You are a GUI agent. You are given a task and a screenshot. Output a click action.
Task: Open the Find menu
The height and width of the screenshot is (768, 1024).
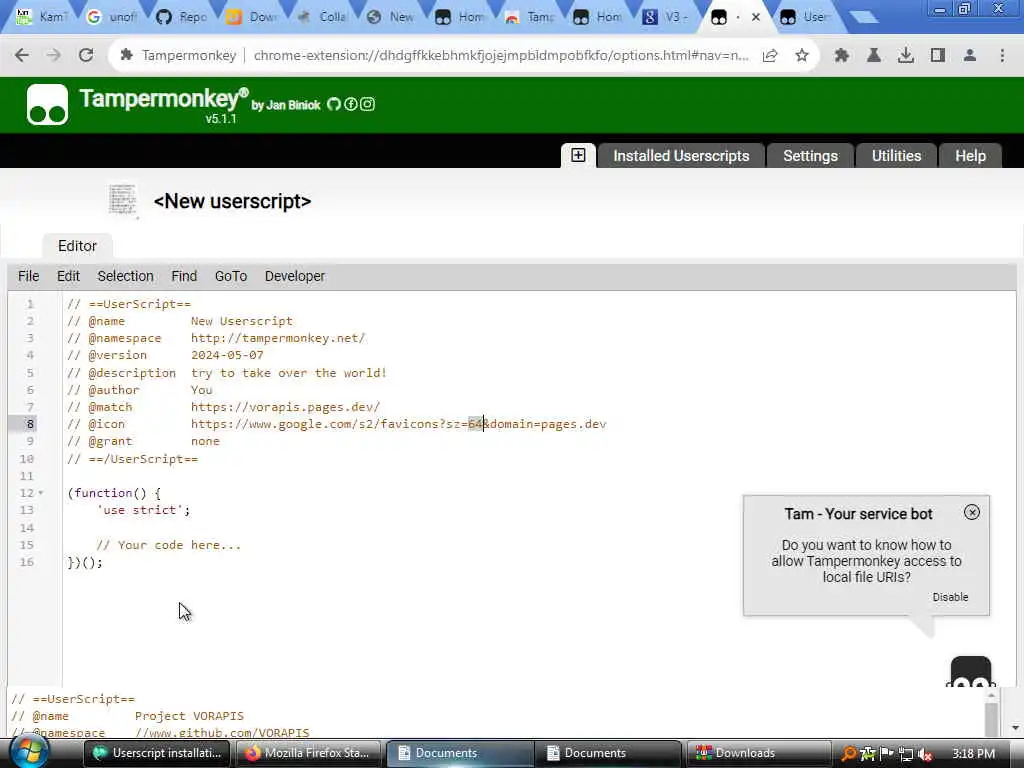tap(184, 276)
